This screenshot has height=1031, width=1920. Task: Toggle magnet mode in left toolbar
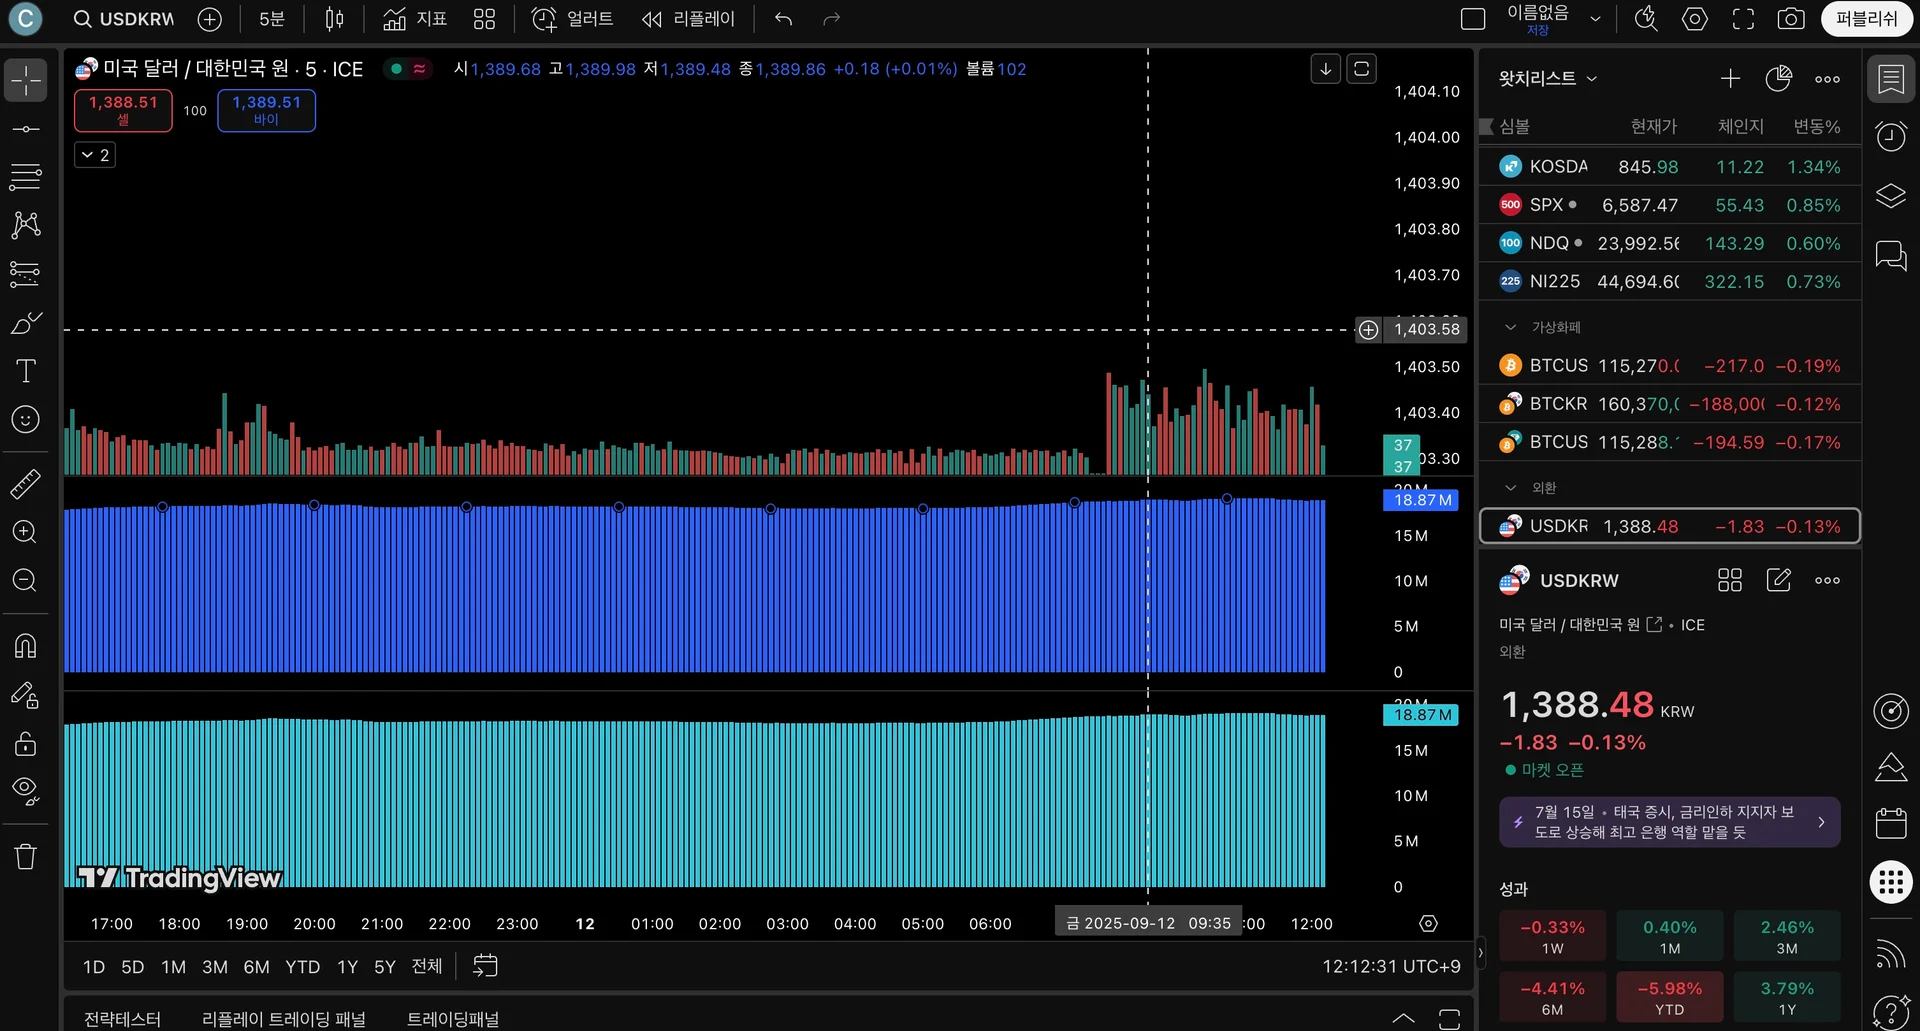(26, 646)
